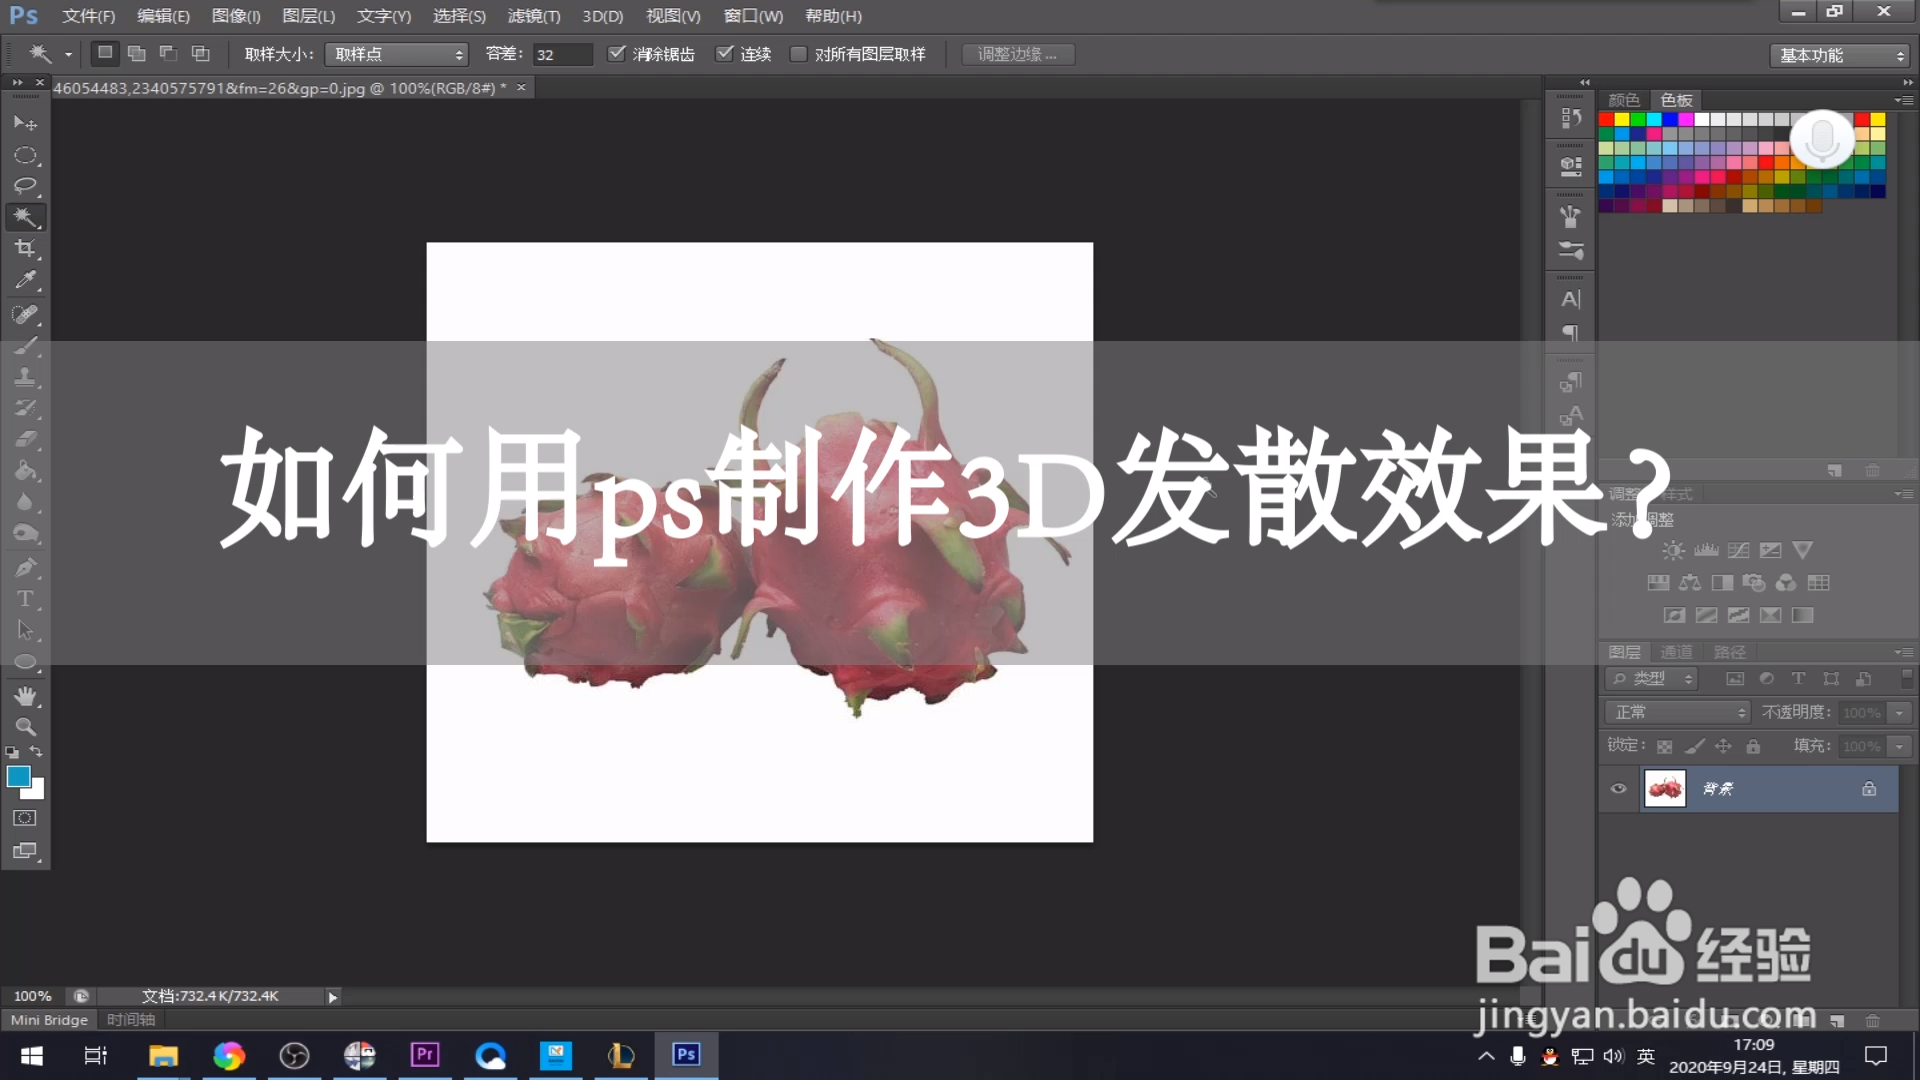Select the Paint Bucket tool

pos(25,470)
